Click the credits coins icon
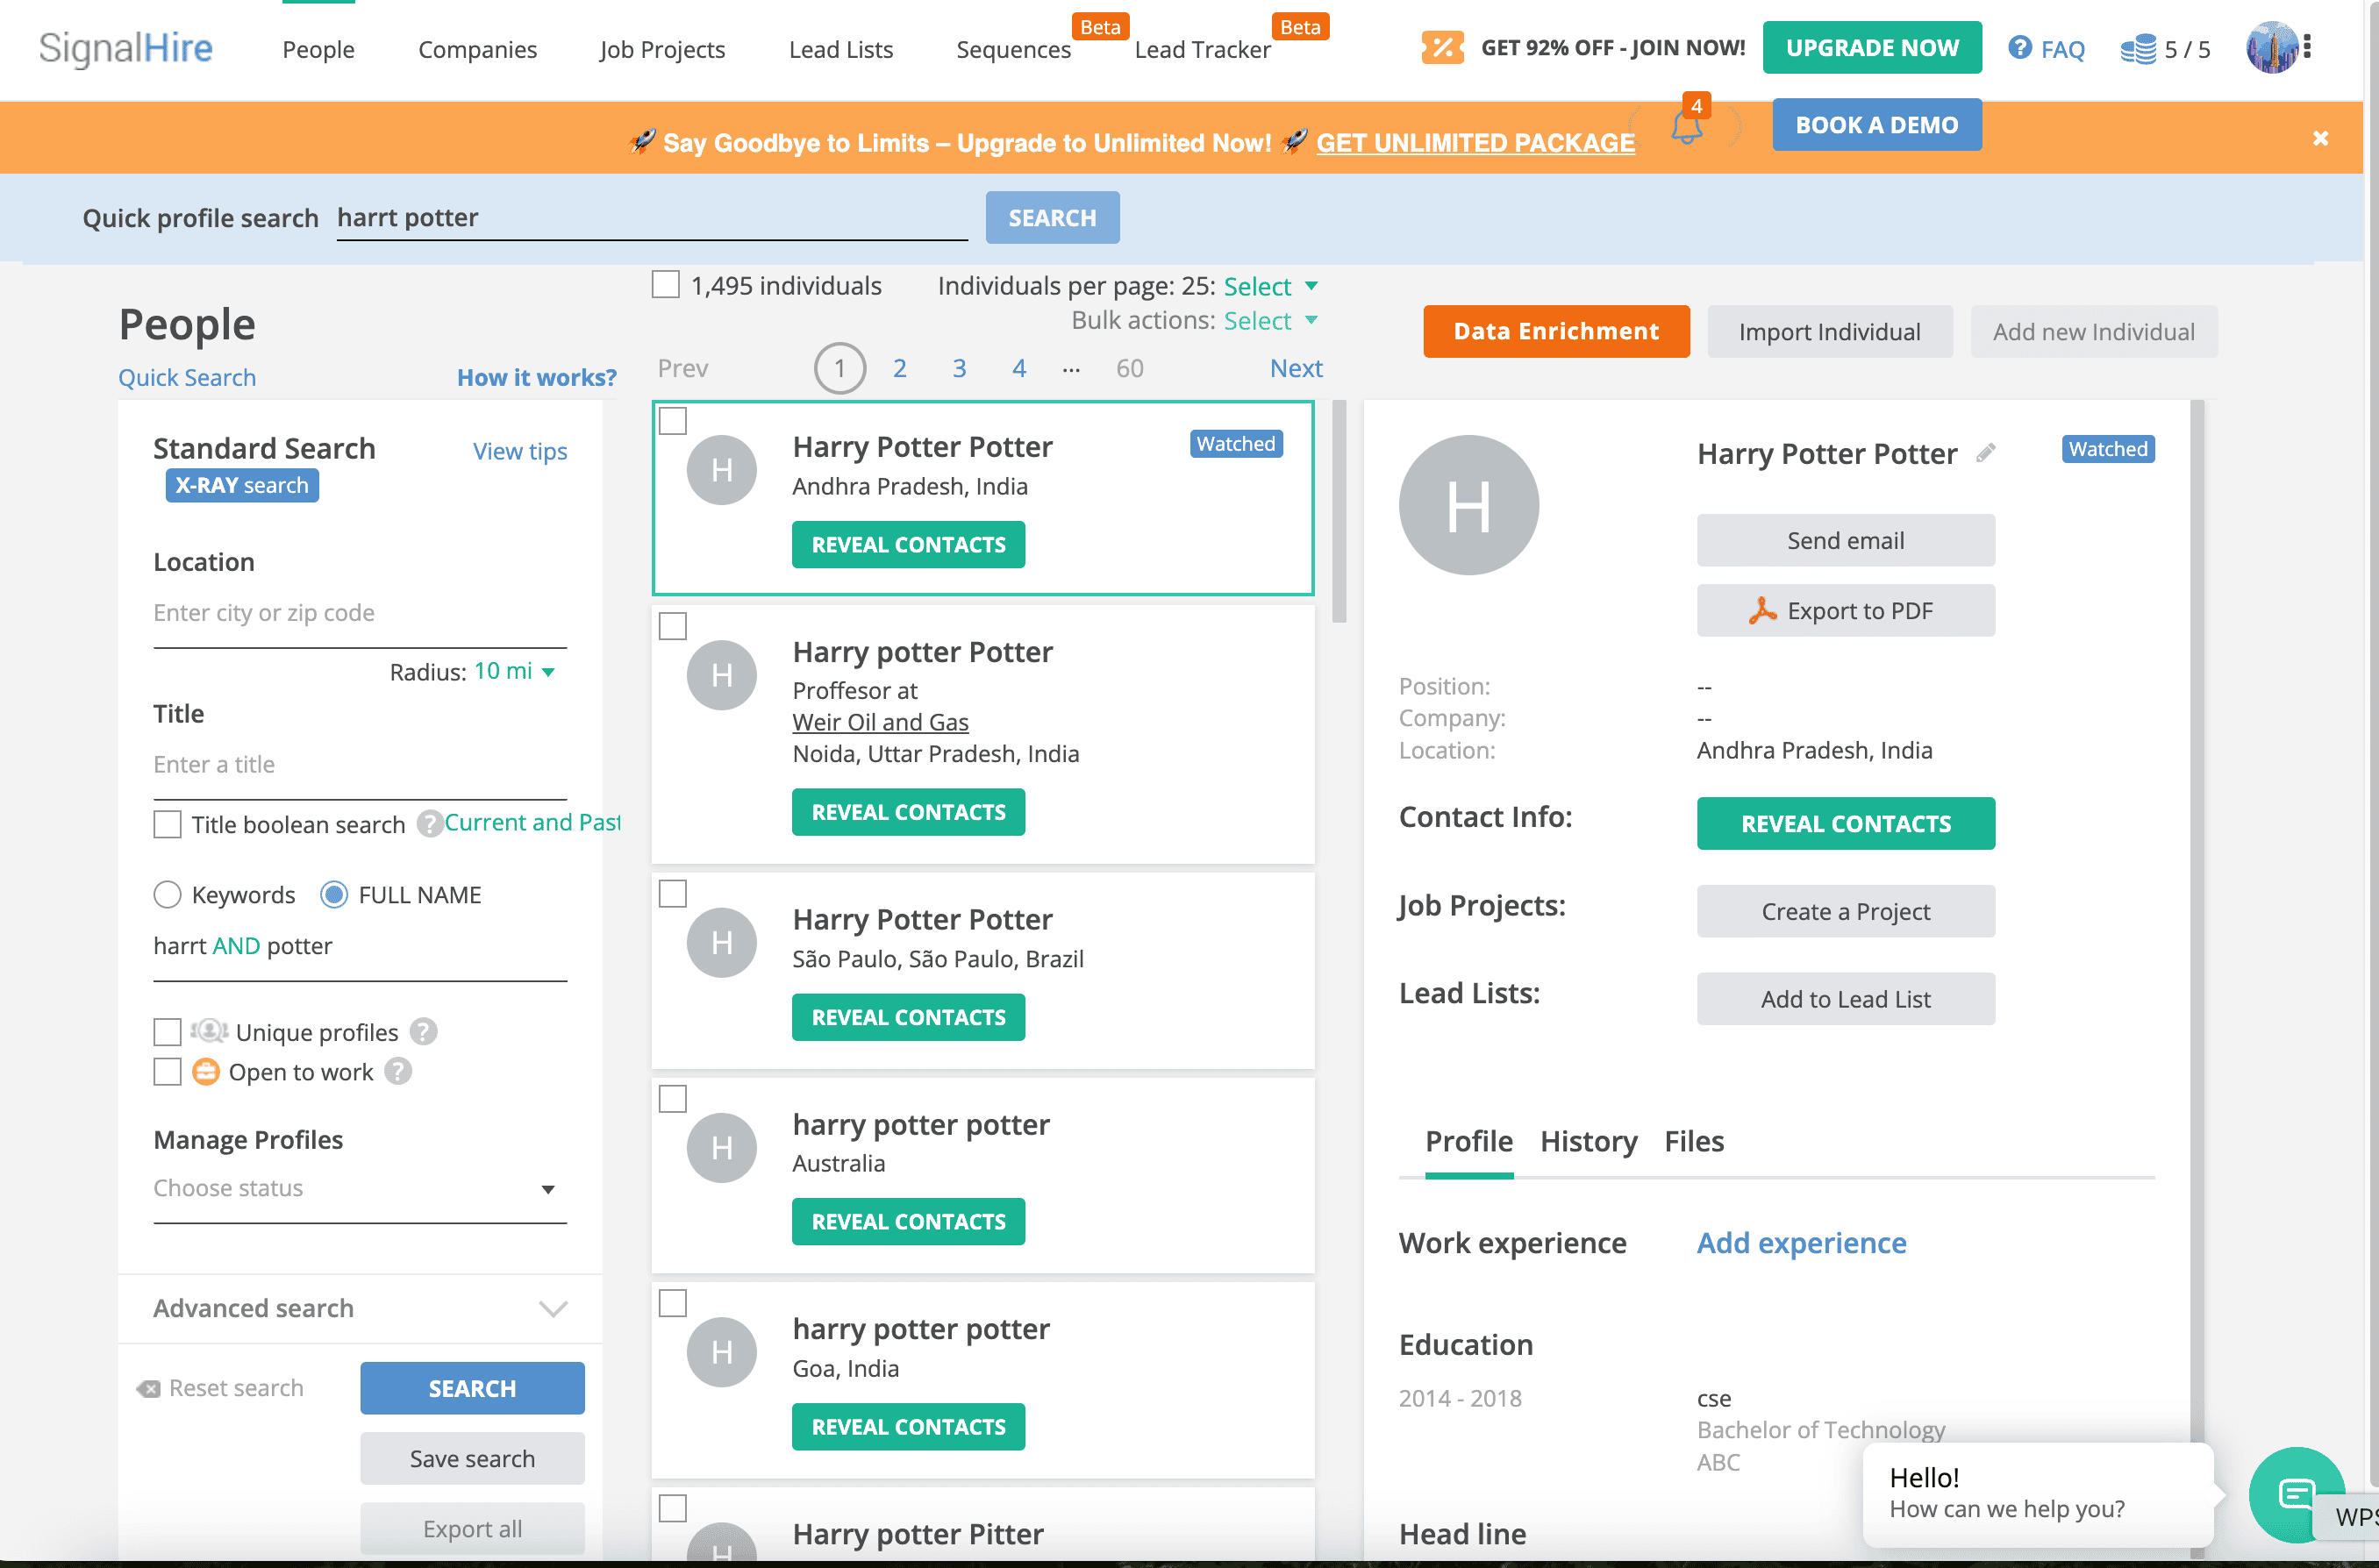This screenshot has width=2379, height=1568. coord(2138,49)
